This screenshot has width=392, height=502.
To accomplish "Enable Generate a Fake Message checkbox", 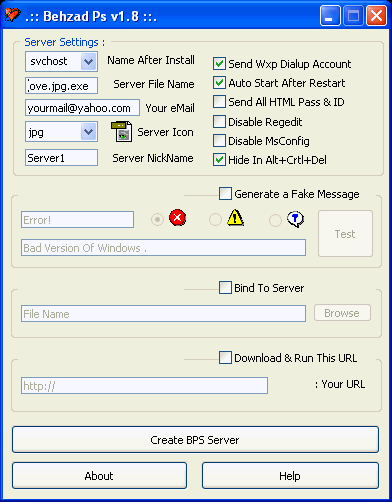I will pyautogui.click(x=225, y=194).
